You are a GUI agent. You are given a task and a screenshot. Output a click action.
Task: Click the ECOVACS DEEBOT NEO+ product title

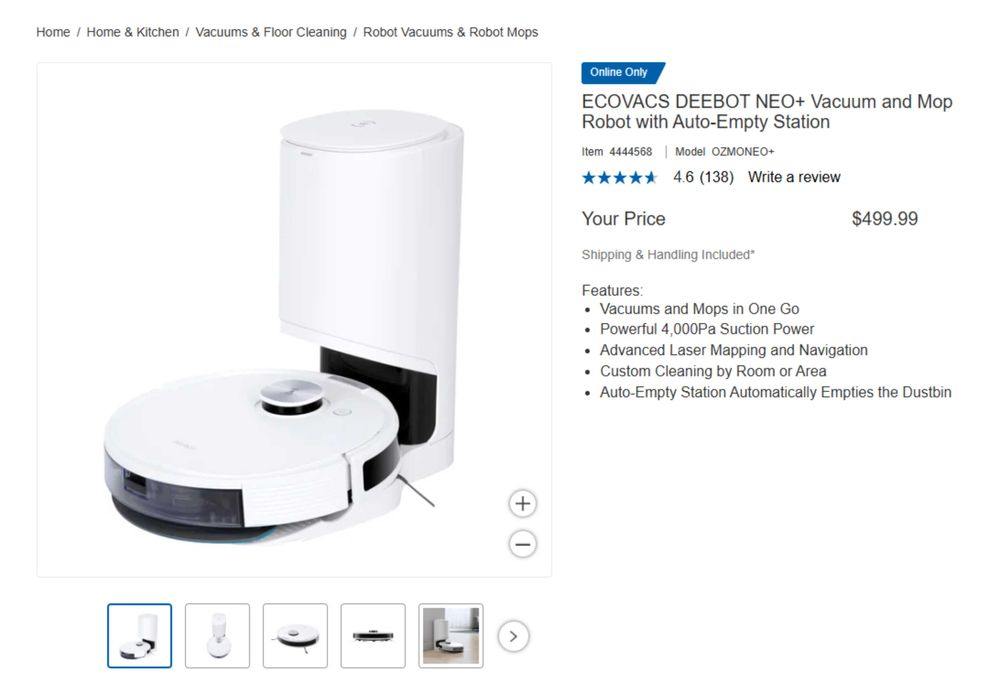tap(767, 112)
